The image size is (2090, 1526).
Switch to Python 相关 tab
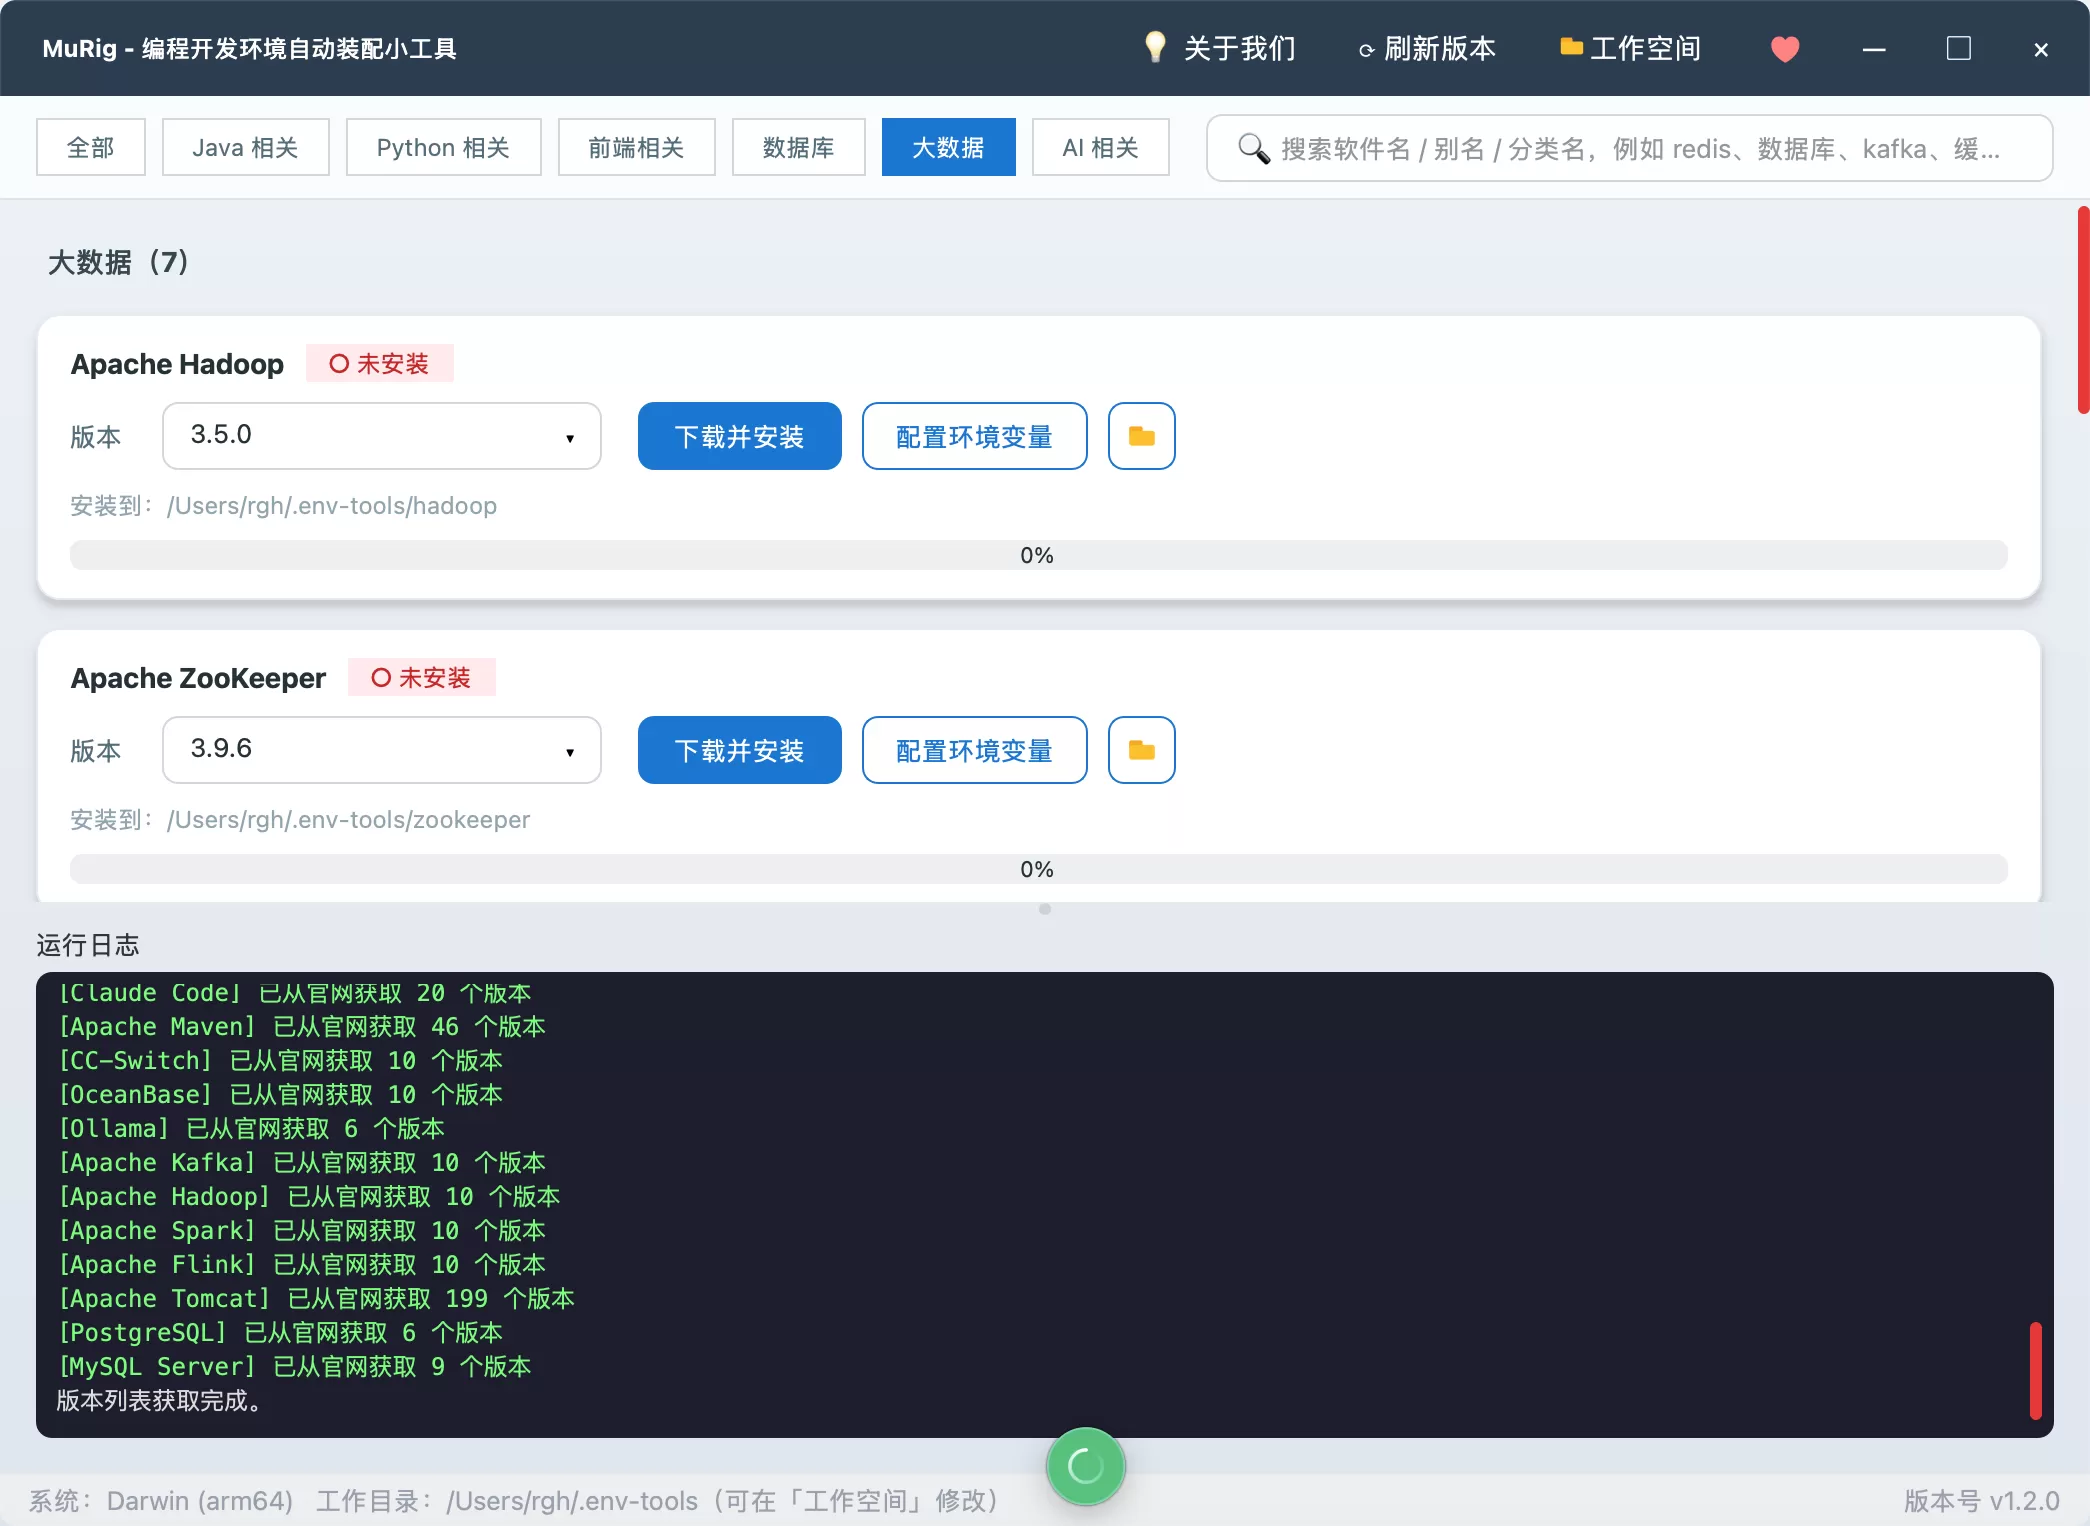[x=443, y=147]
